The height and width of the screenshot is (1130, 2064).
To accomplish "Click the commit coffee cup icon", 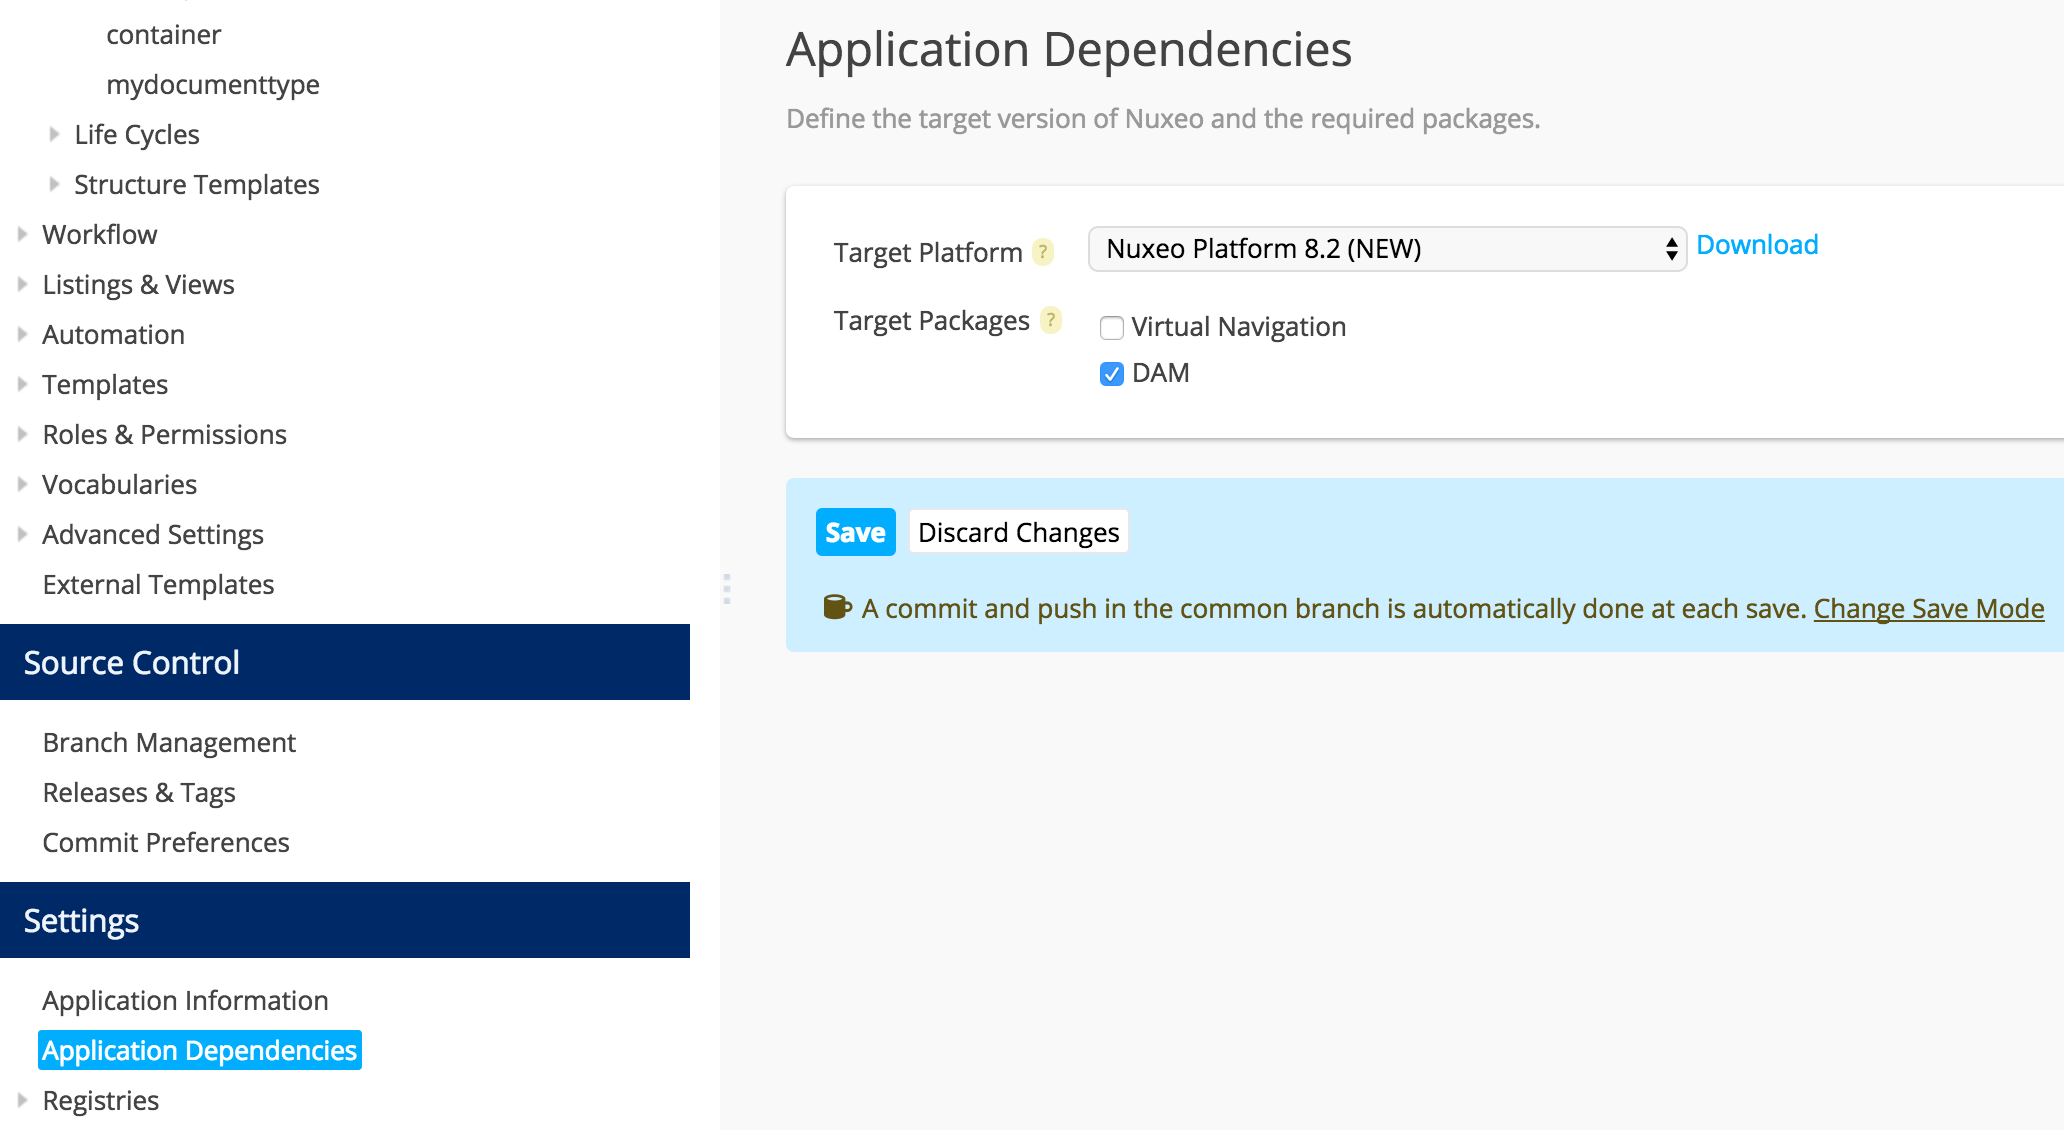I will click(837, 607).
